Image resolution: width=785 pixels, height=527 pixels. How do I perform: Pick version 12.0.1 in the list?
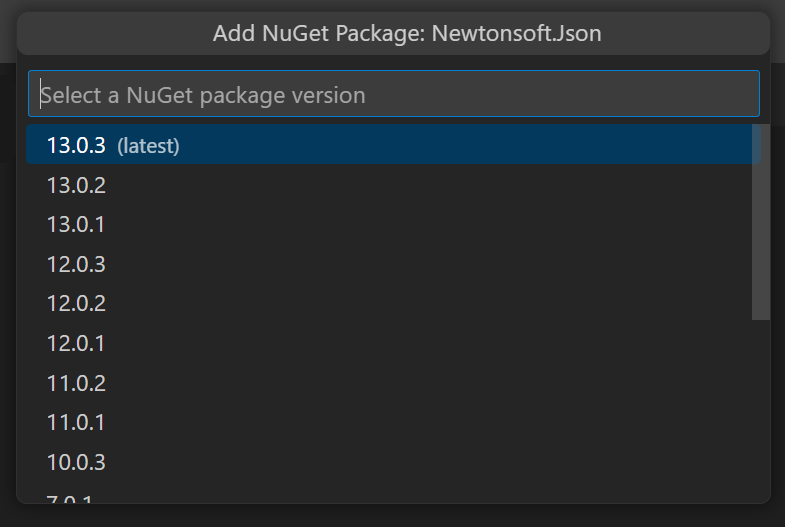(76, 343)
